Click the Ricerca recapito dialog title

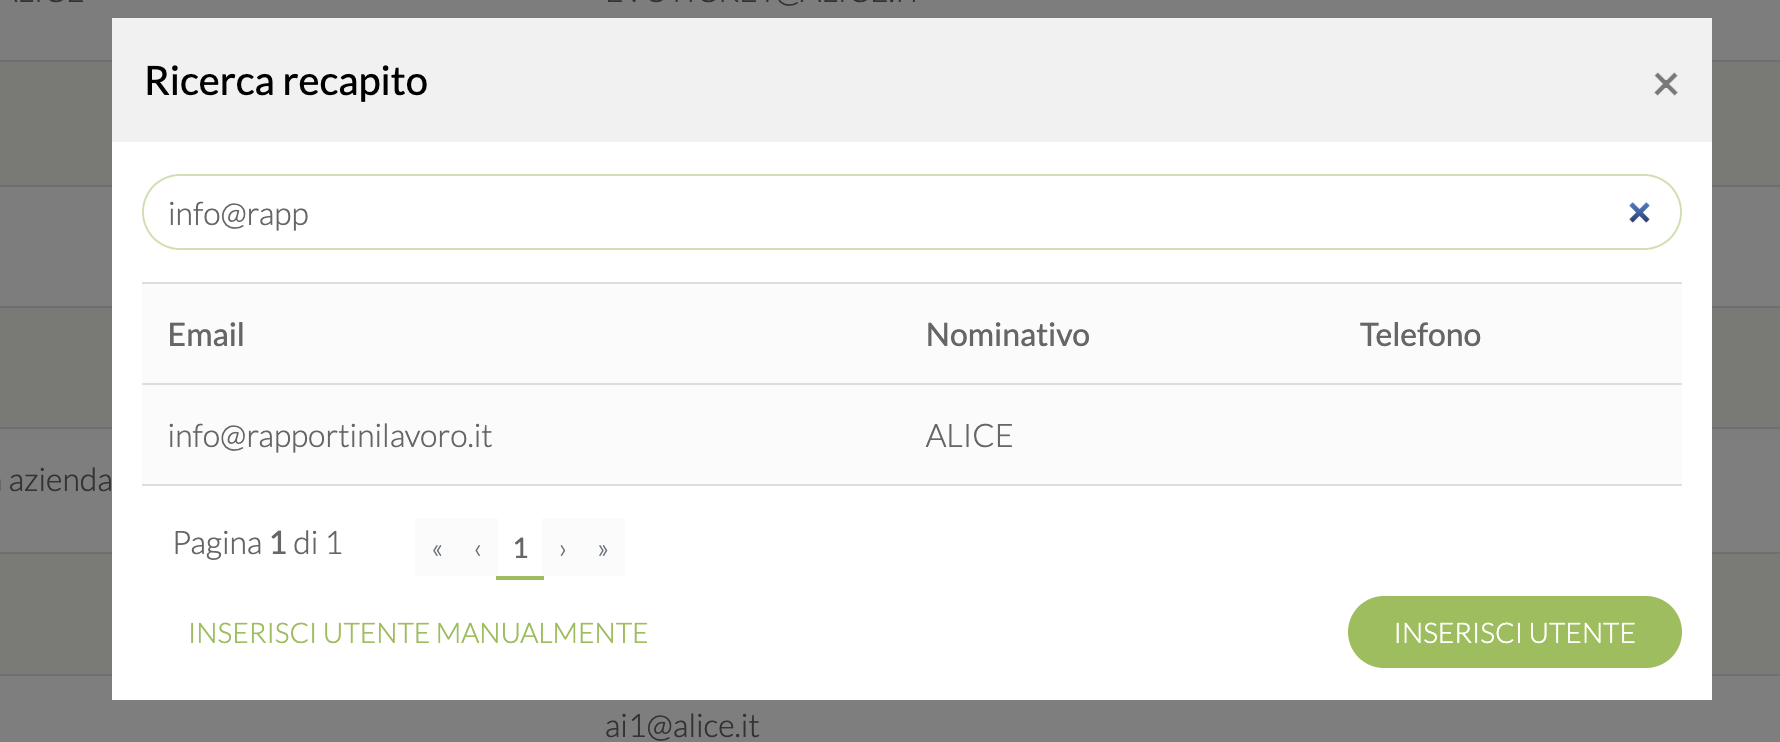pyautogui.click(x=286, y=81)
